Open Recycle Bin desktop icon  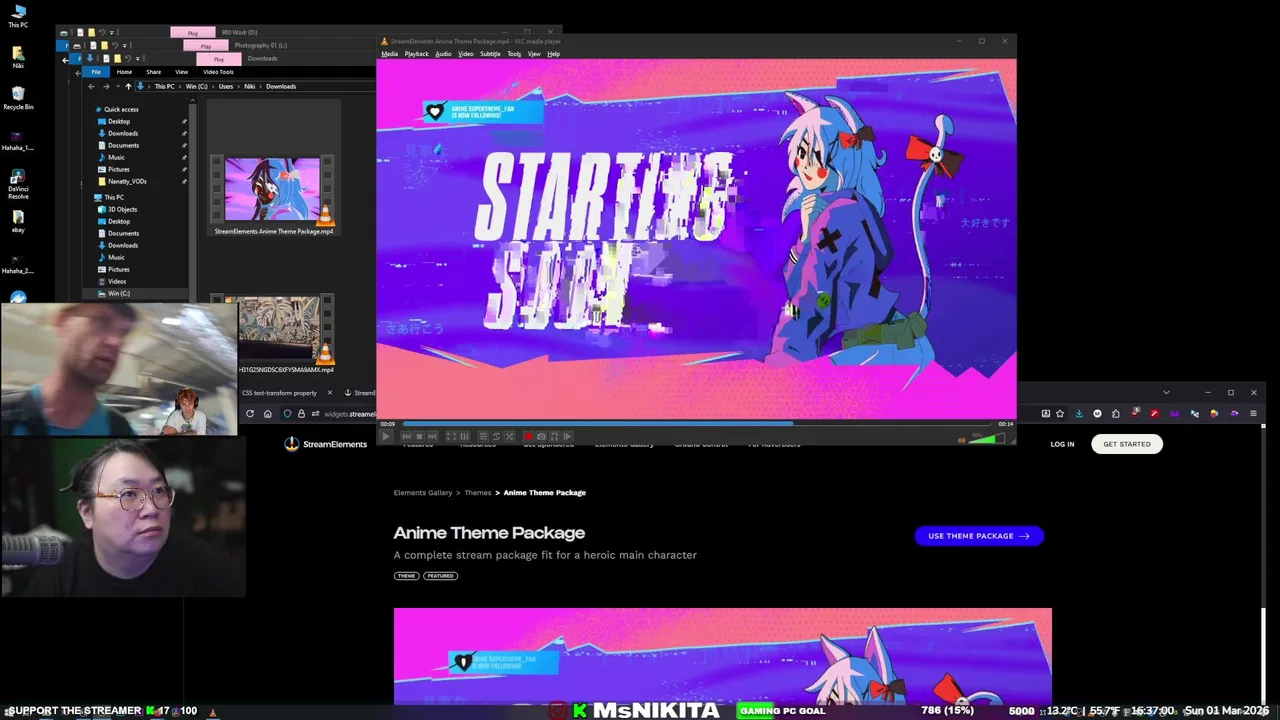(18, 99)
